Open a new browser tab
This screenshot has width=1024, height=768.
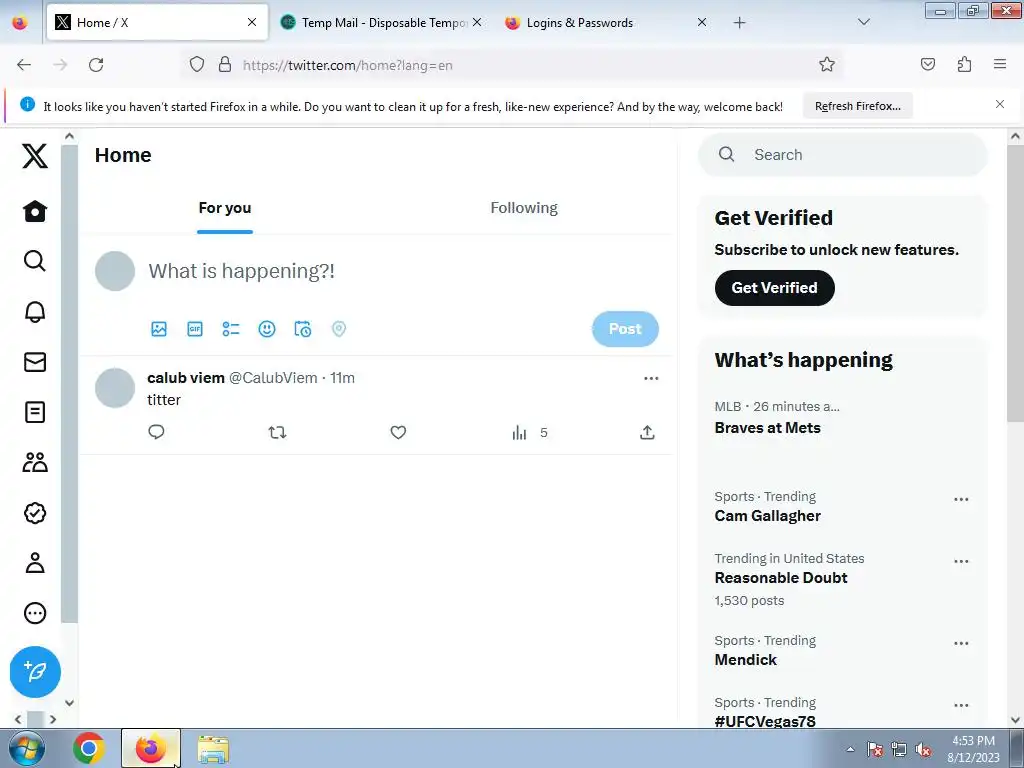(x=739, y=23)
